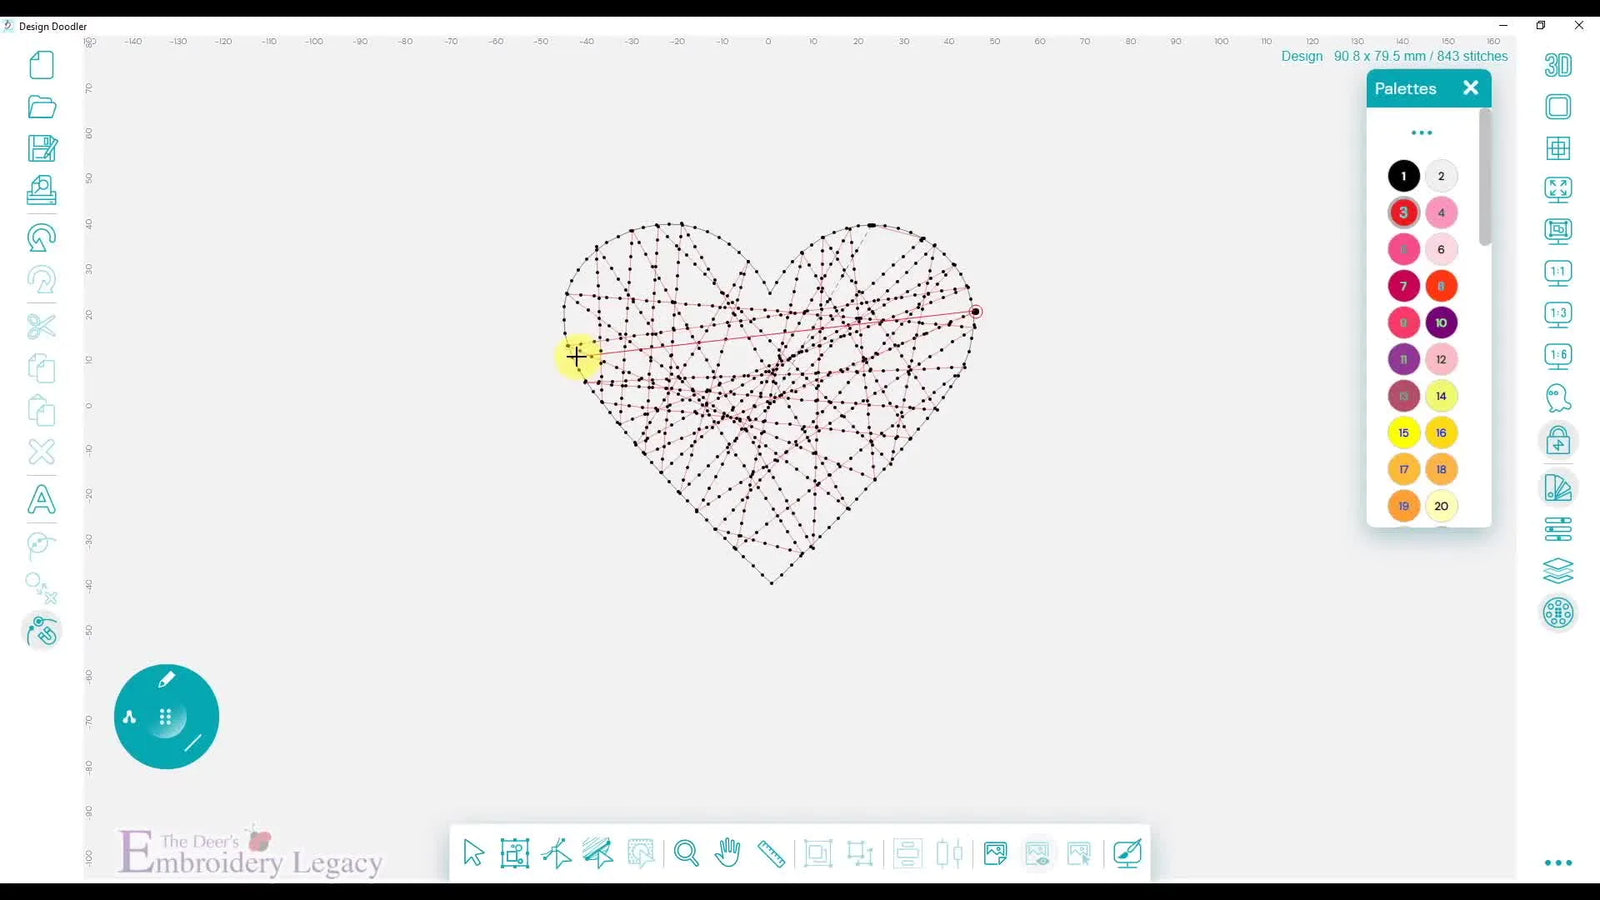The image size is (1600, 900).
Task: Select the edit nodes tool
Action: pyautogui.click(x=557, y=853)
